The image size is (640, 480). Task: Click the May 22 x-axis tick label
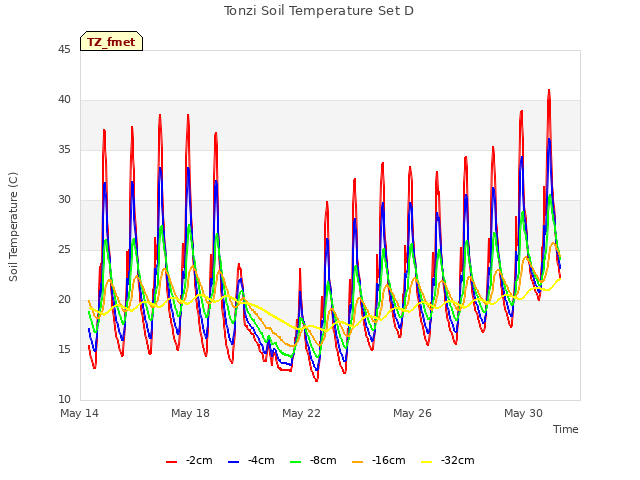[x=301, y=413]
